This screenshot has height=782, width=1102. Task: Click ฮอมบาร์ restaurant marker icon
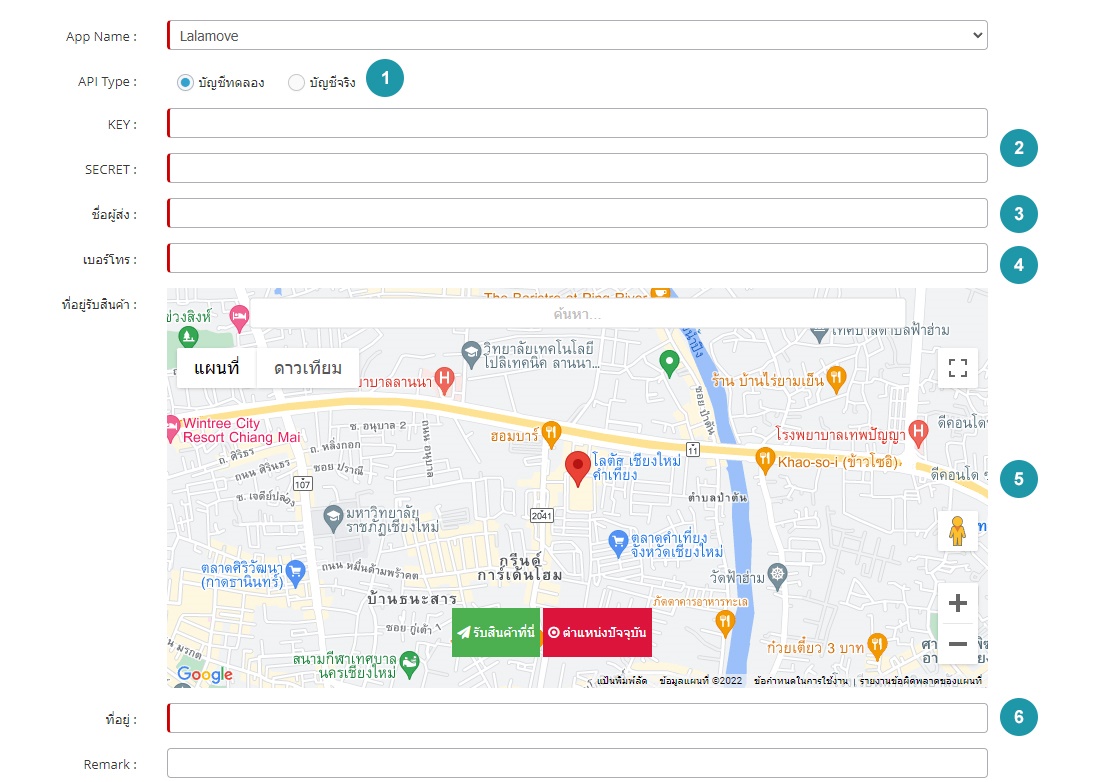tap(552, 434)
